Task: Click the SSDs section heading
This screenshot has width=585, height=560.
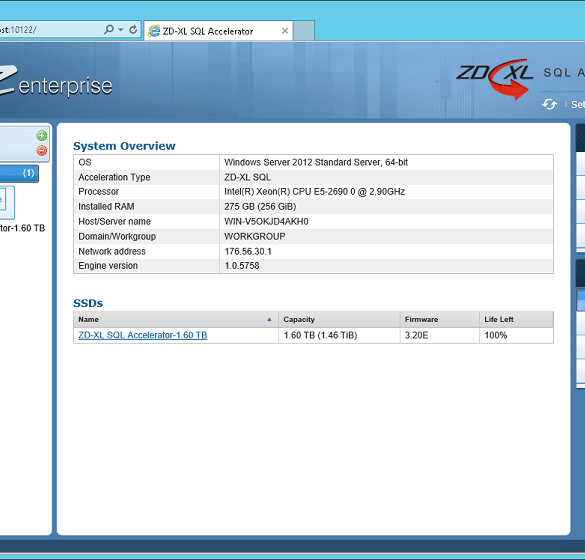Action: (88, 303)
